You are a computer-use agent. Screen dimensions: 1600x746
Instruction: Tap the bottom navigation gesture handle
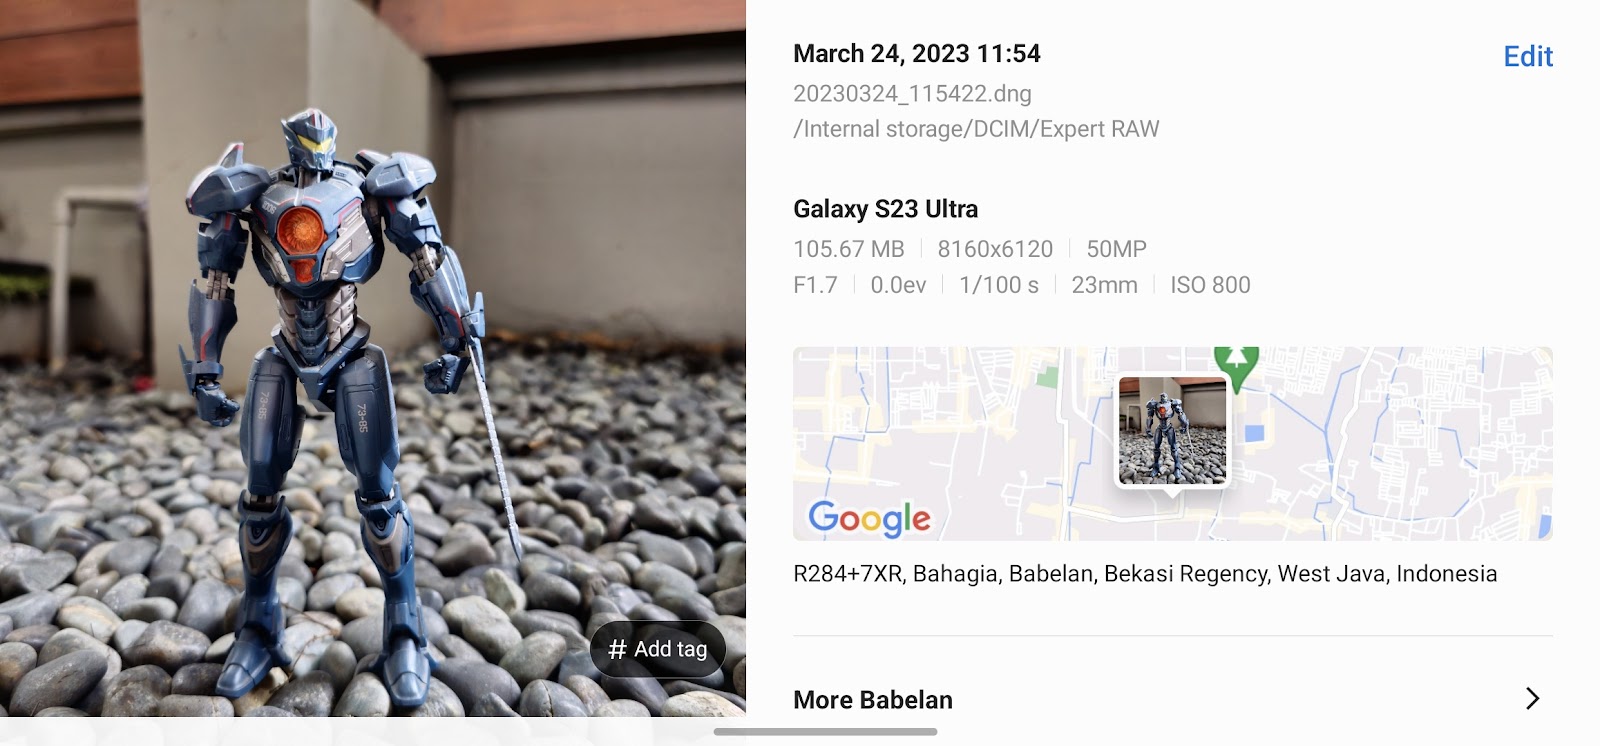825,732
